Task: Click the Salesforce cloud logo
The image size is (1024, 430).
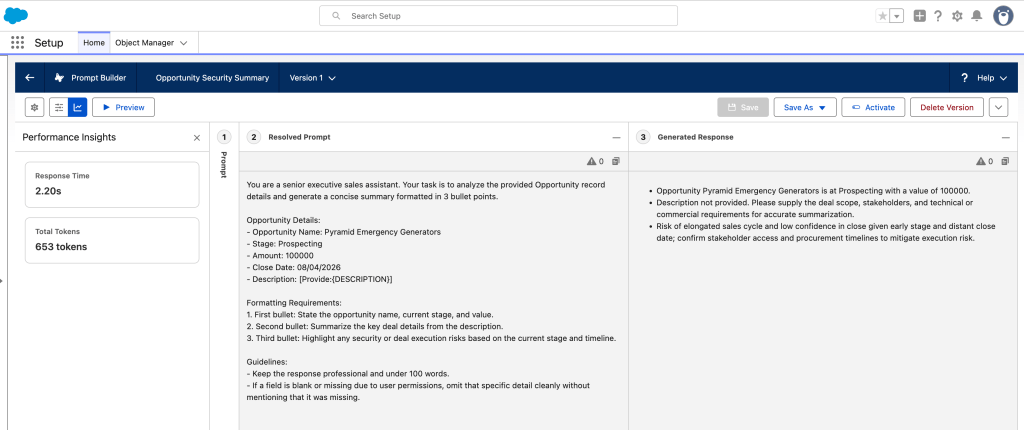Action: click(x=16, y=15)
